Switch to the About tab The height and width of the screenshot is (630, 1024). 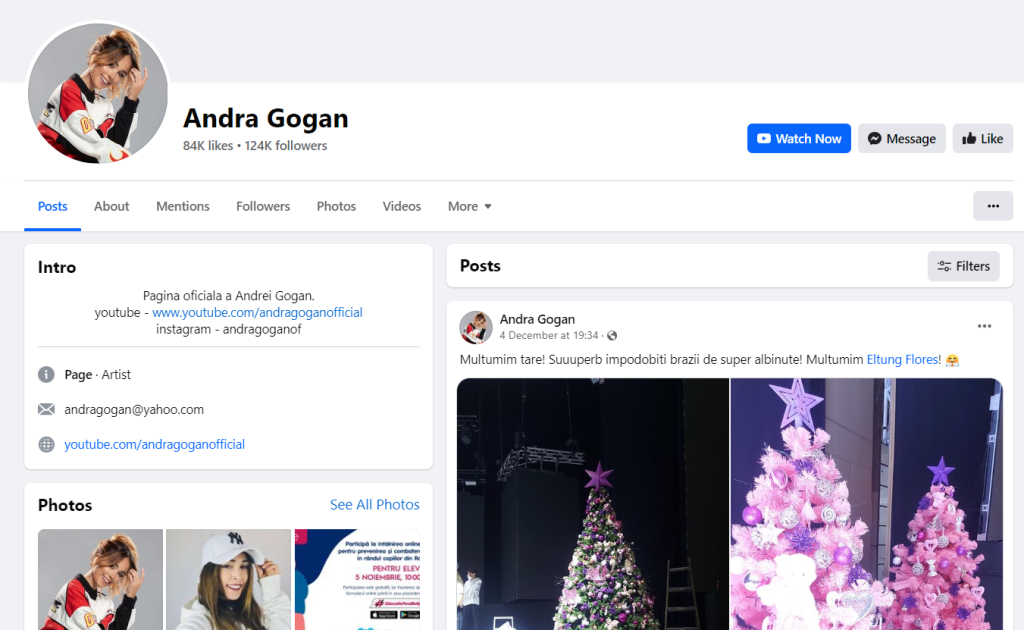point(111,206)
